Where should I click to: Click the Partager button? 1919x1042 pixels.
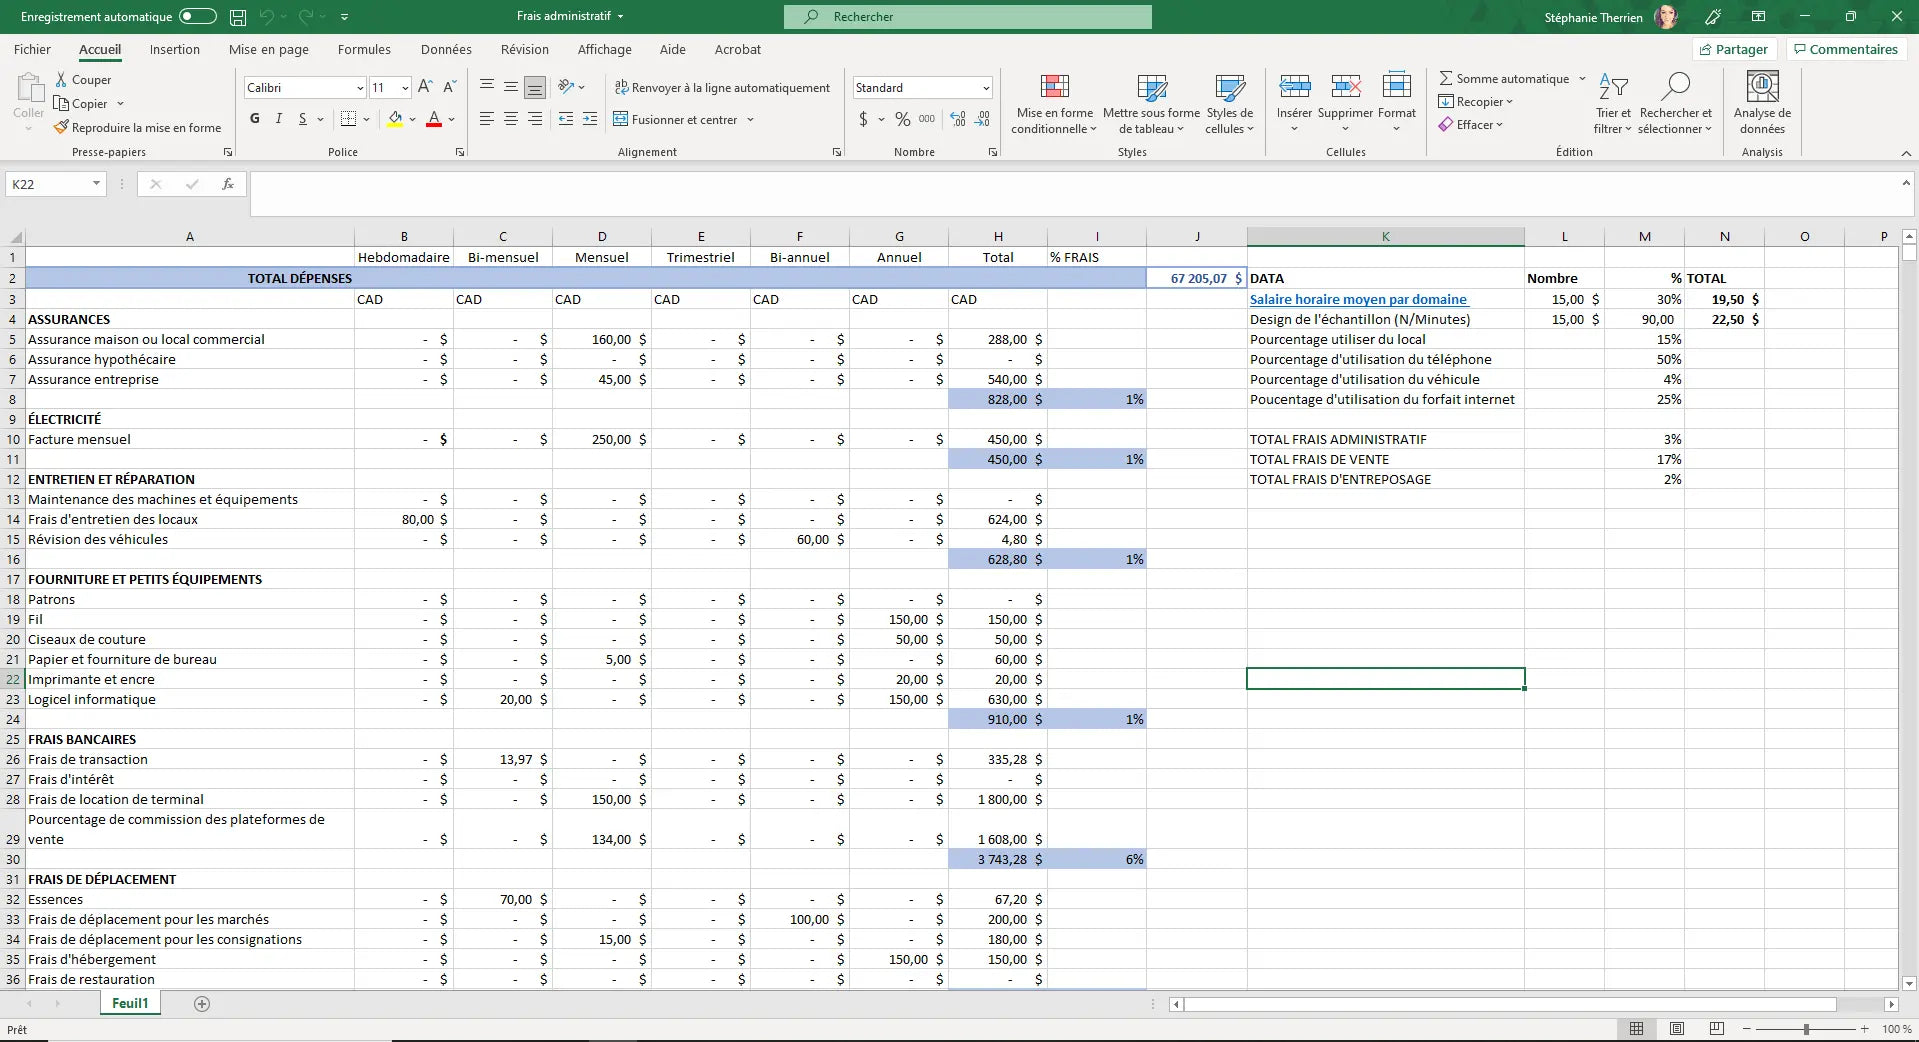1734,49
